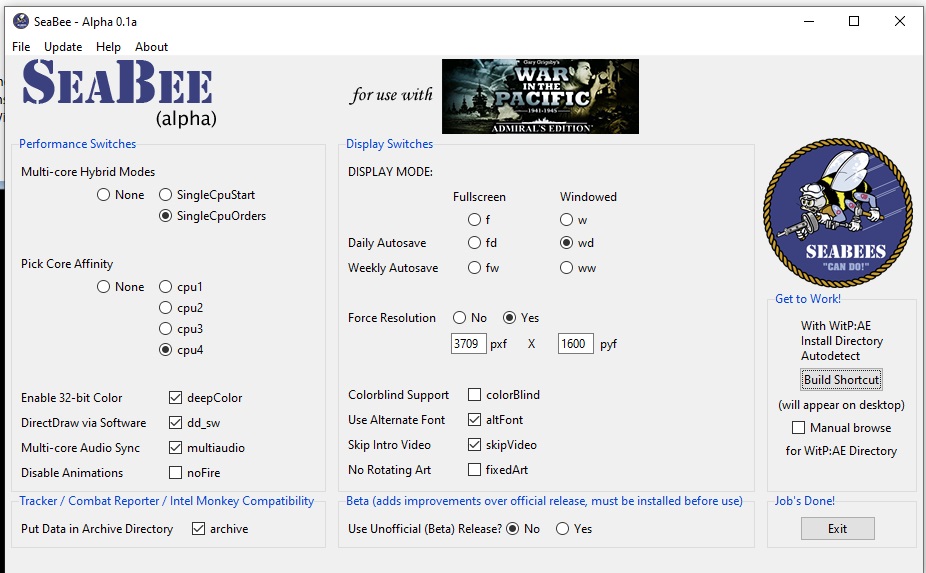
Task: Click the 'Get to Work!' group title
Action: 808,299
